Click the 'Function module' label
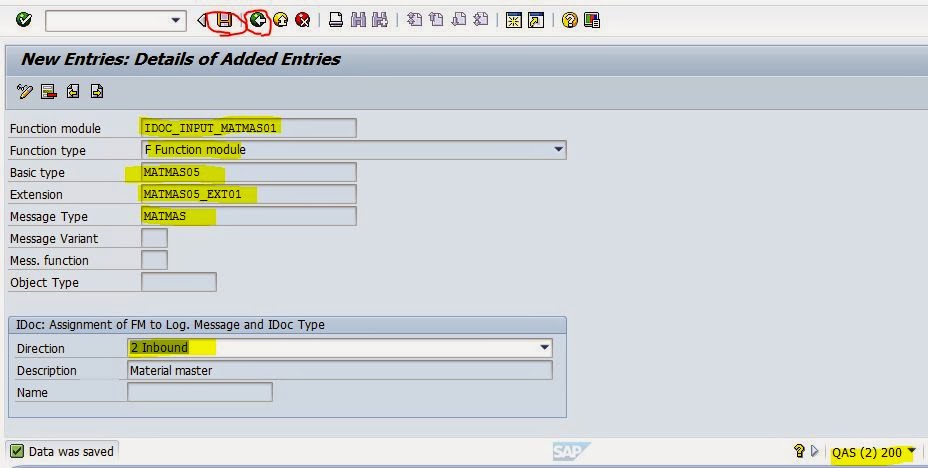 point(55,128)
